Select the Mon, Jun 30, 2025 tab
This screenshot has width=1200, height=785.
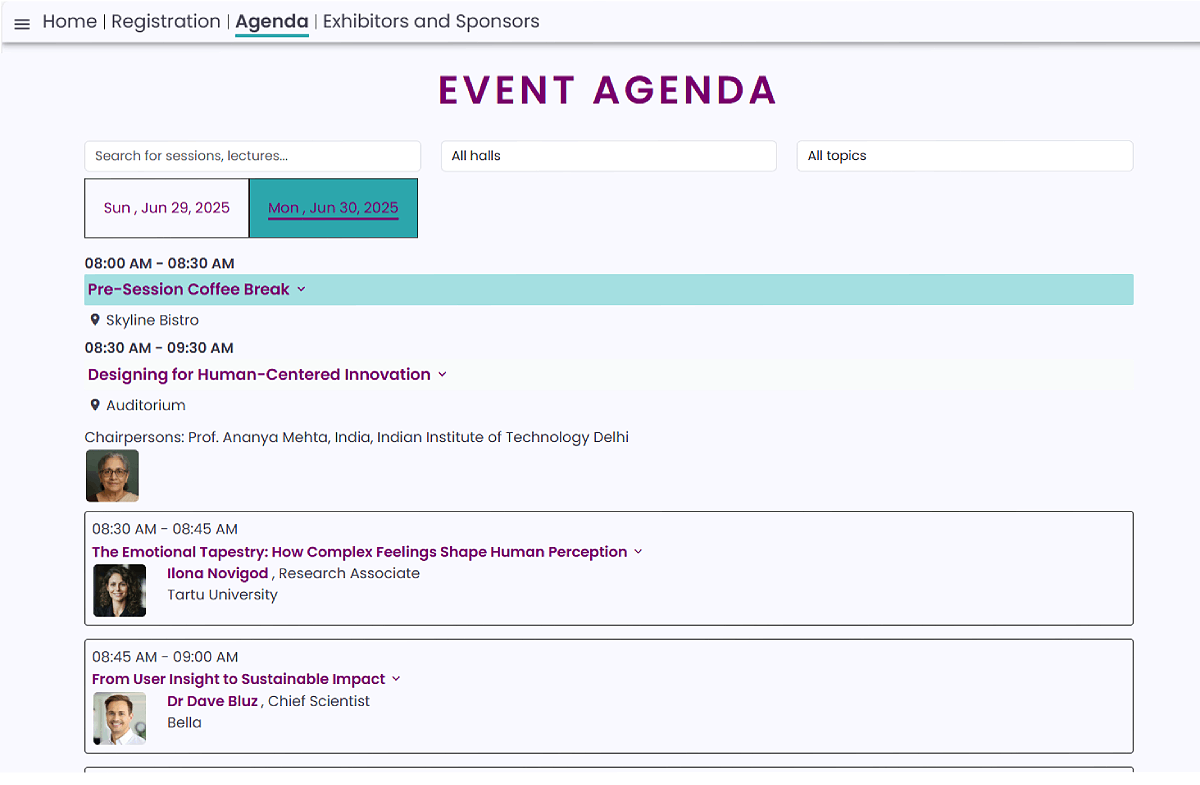[333, 208]
